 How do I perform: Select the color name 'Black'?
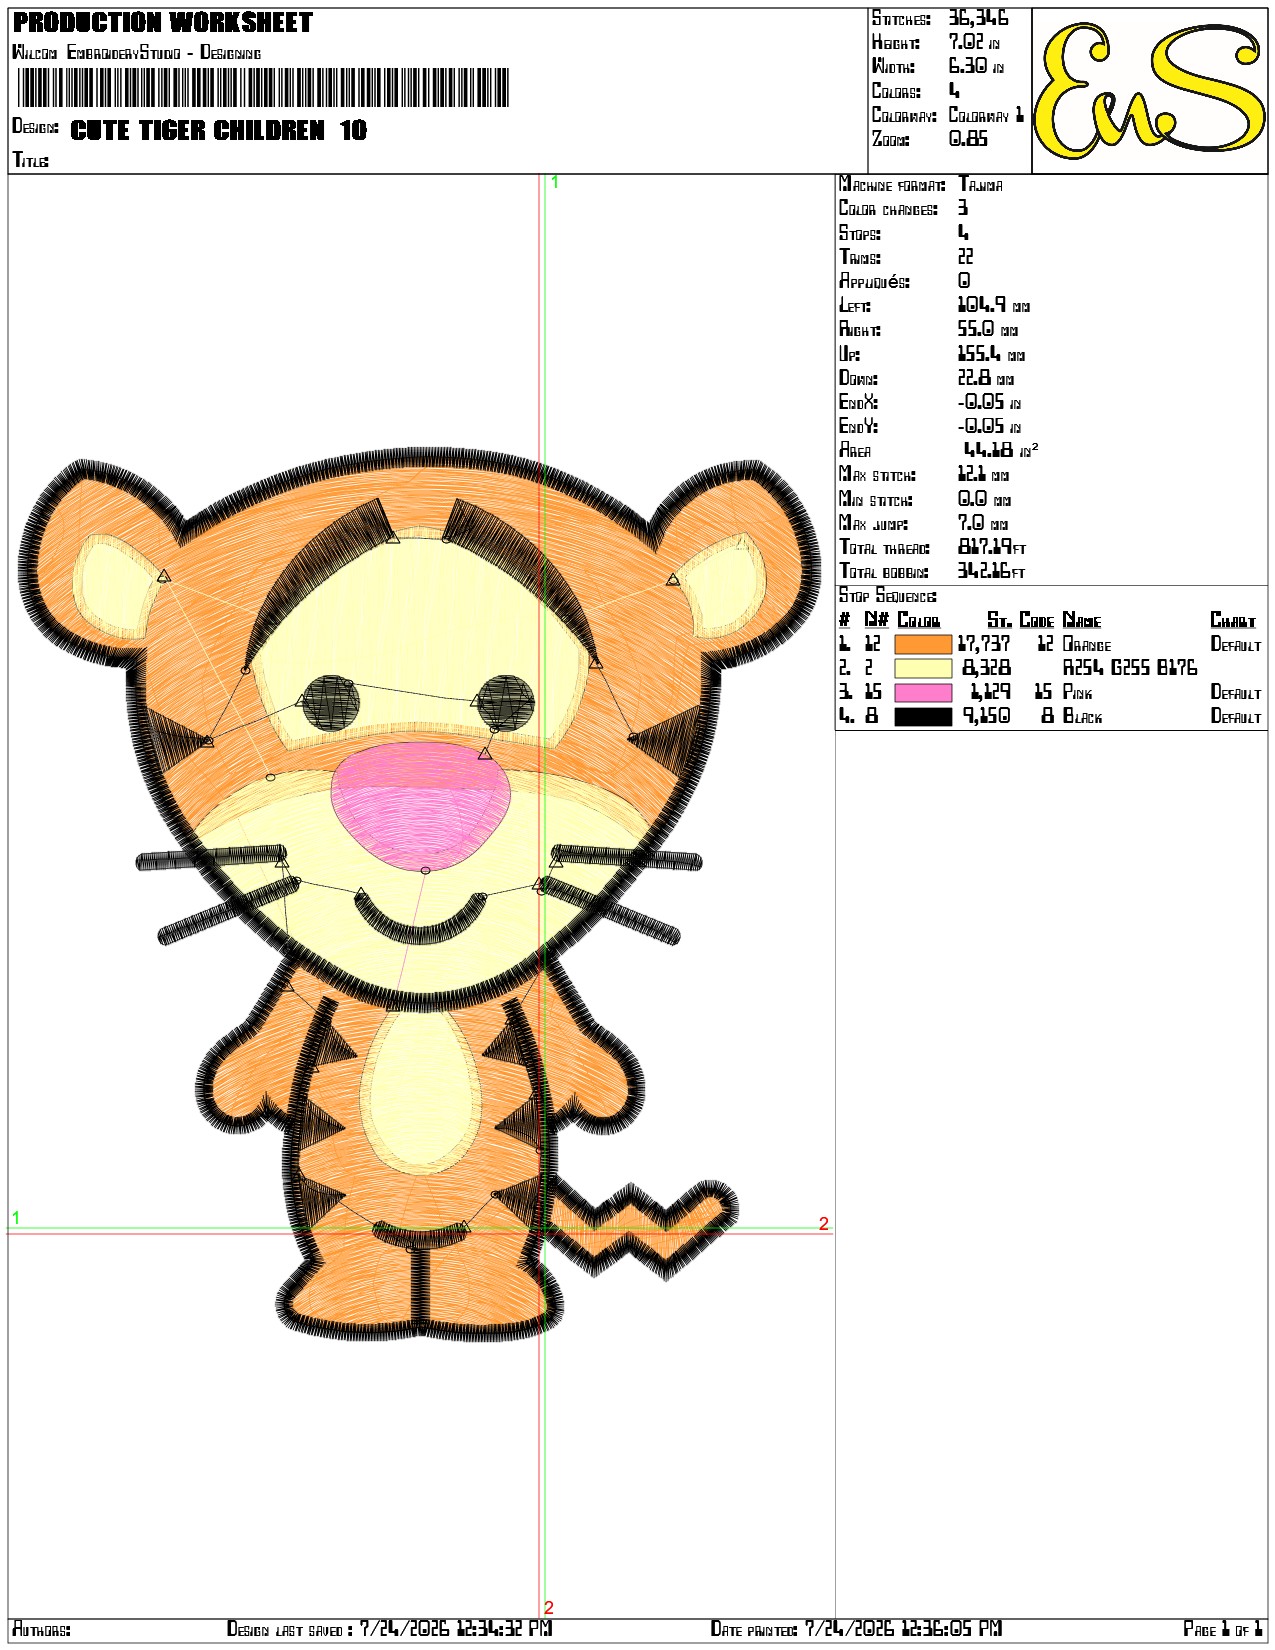click(x=1083, y=717)
